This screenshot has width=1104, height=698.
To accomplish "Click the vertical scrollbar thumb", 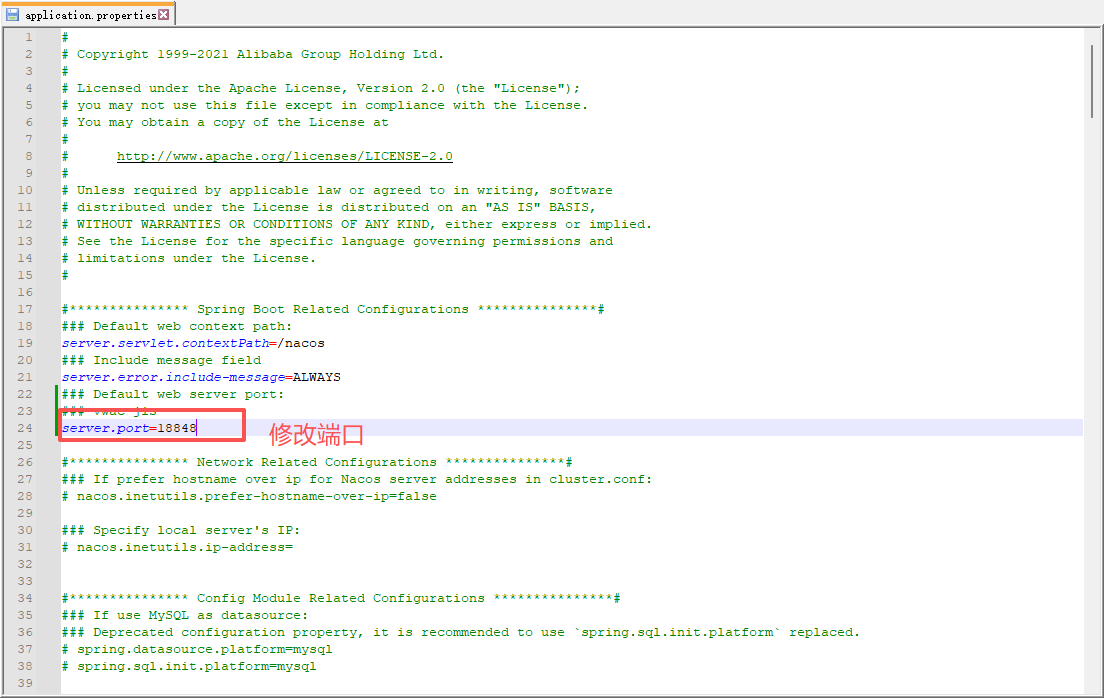I will (x=1092, y=81).
